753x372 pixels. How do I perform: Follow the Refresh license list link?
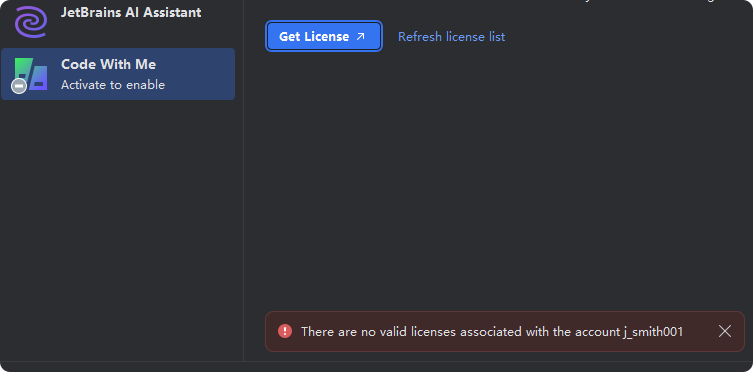[451, 36]
